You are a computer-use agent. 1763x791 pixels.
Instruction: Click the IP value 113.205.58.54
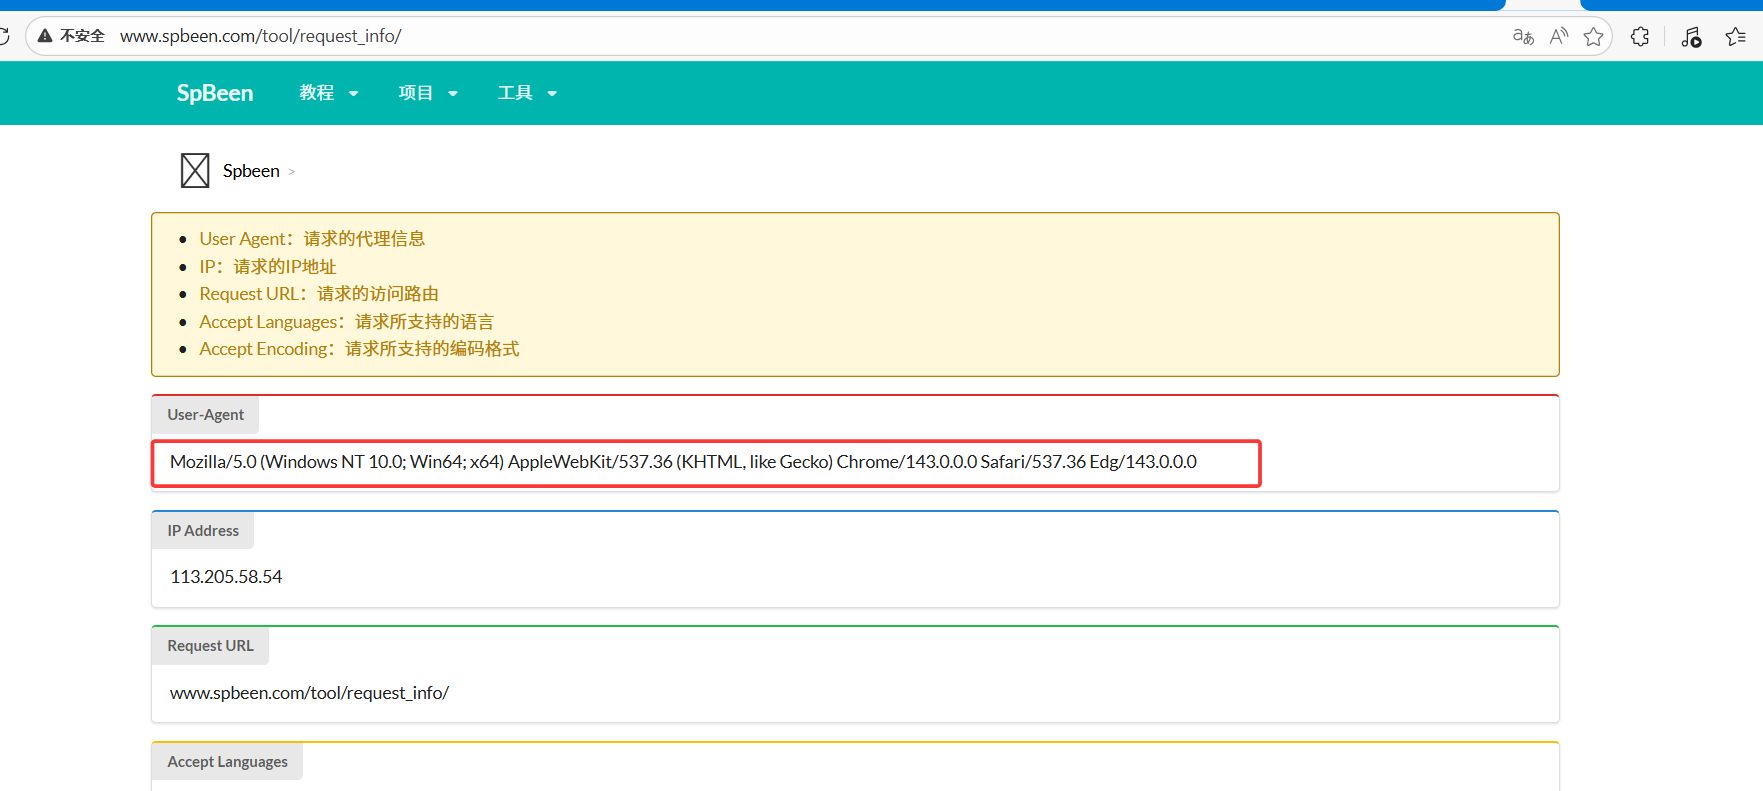tap(226, 577)
